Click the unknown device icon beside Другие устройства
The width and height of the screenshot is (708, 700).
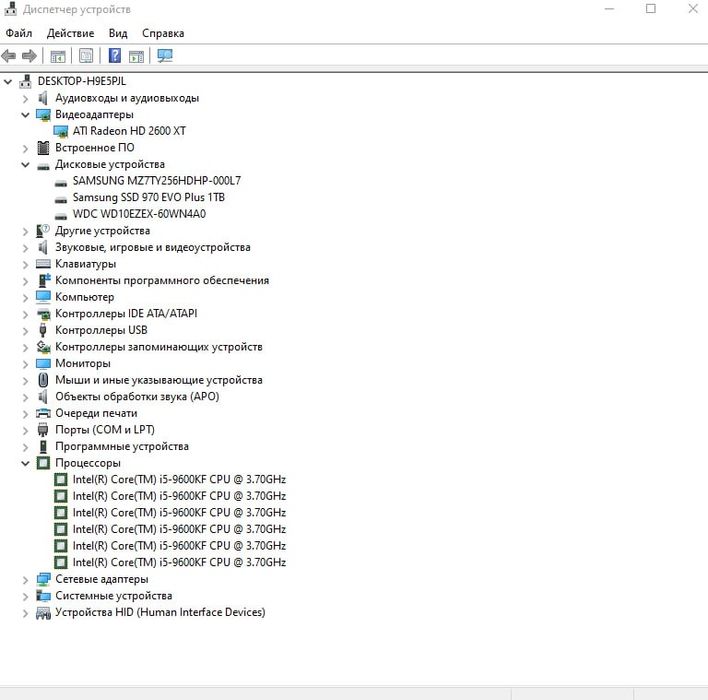(43, 231)
